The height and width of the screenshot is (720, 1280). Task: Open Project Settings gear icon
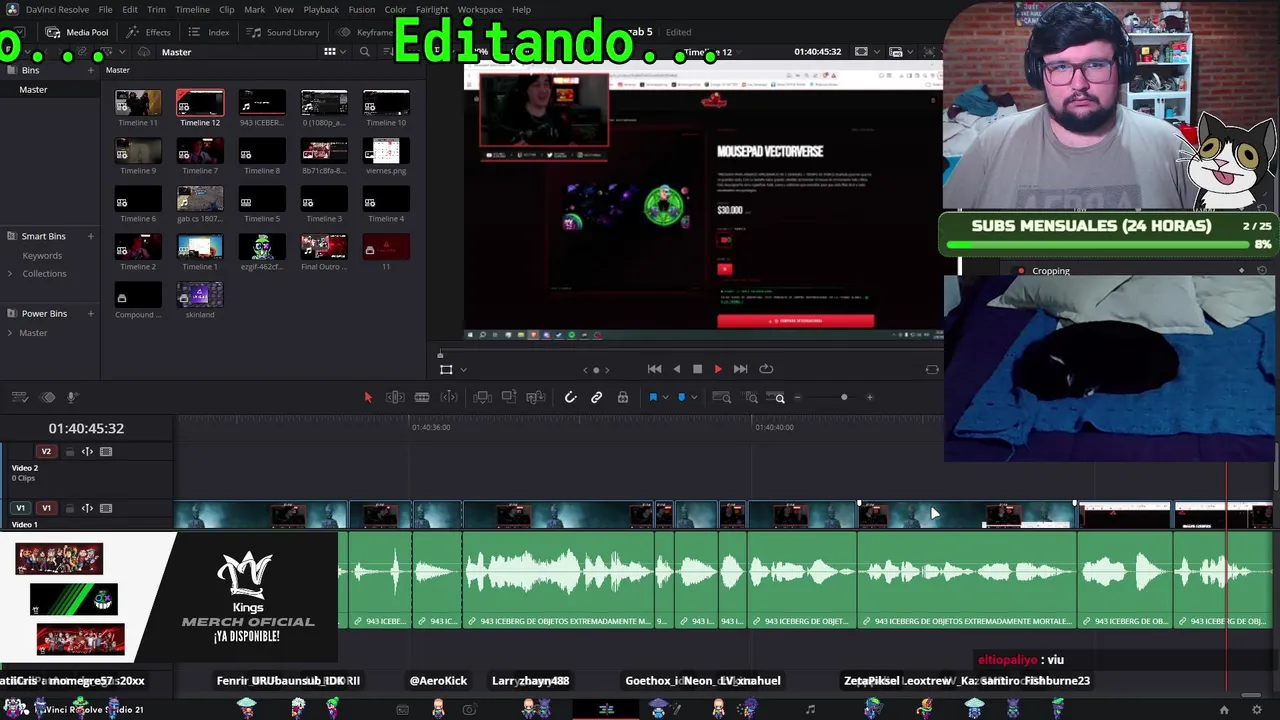pyautogui.click(x=1257, y=710)
